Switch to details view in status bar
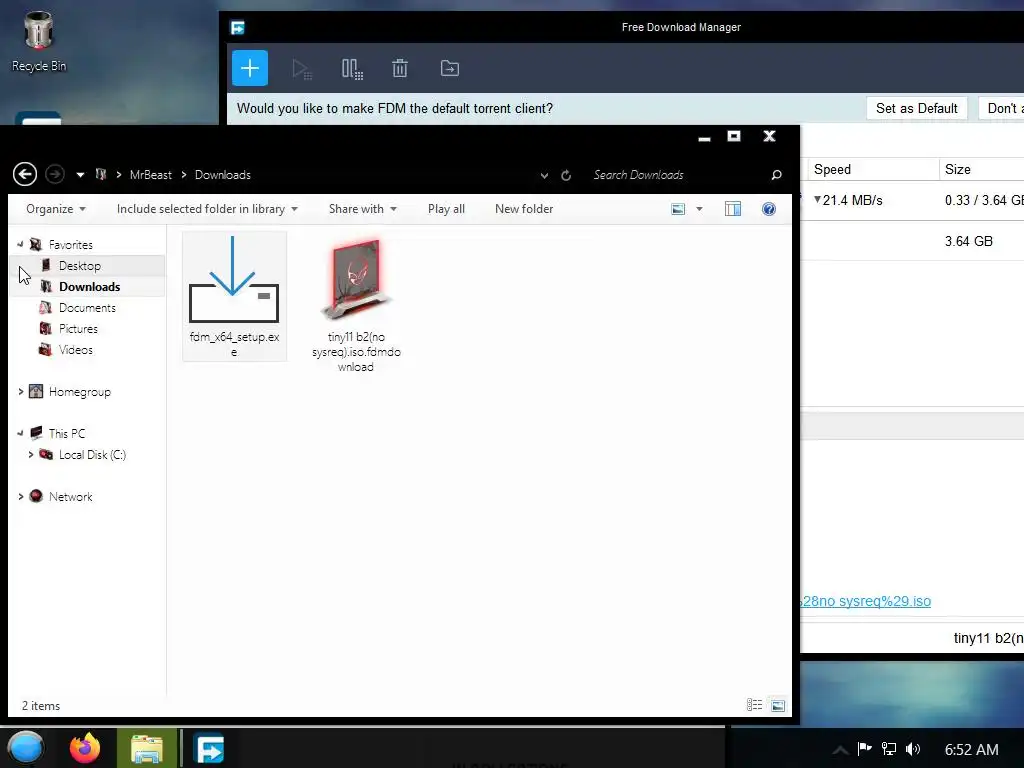This screenshot has width=1024, height=768. click(x=754, y=705)
